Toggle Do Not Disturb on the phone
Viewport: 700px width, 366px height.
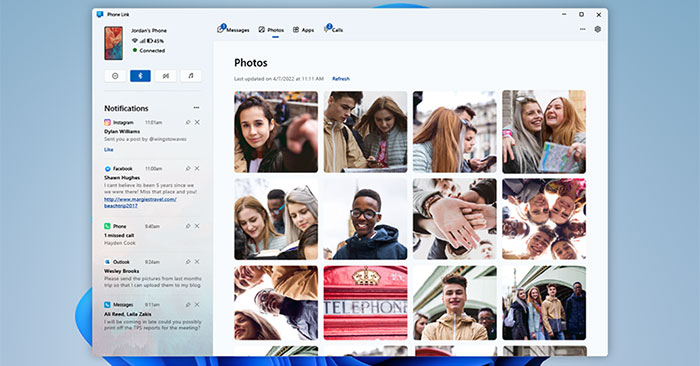pos(115,76)
